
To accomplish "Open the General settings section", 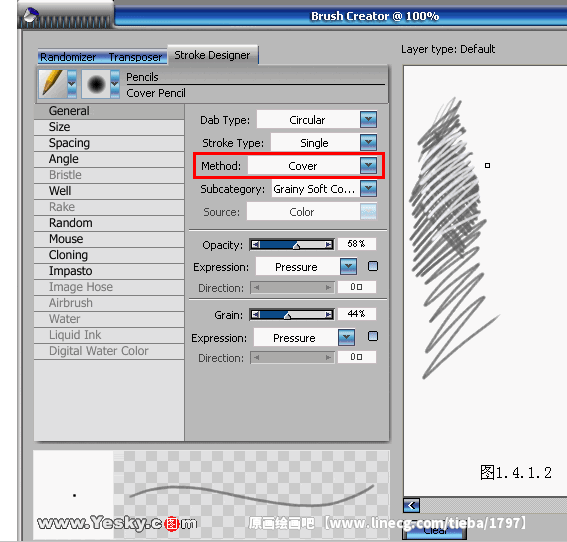I will (x=109, y=111).
